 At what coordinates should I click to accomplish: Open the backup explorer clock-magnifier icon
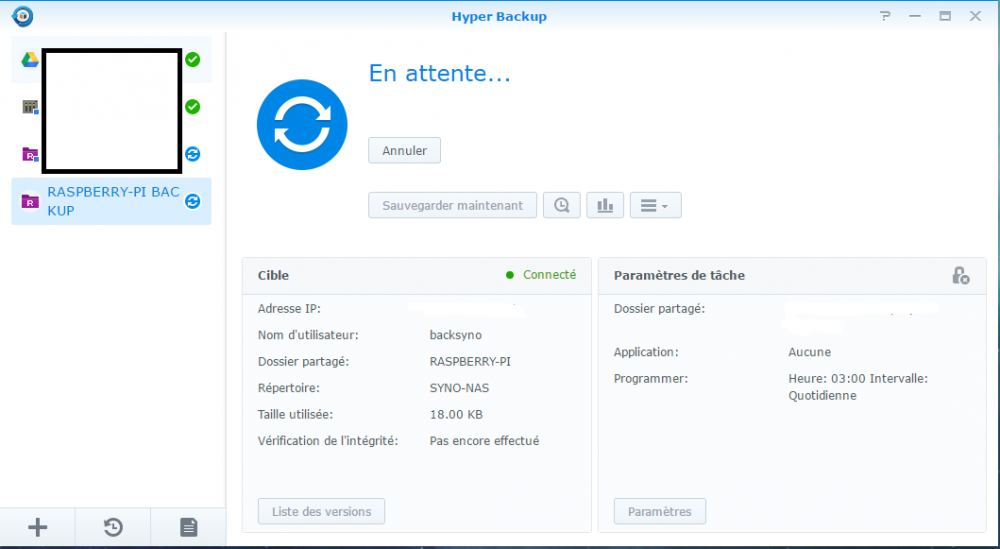tap(562, 205)
